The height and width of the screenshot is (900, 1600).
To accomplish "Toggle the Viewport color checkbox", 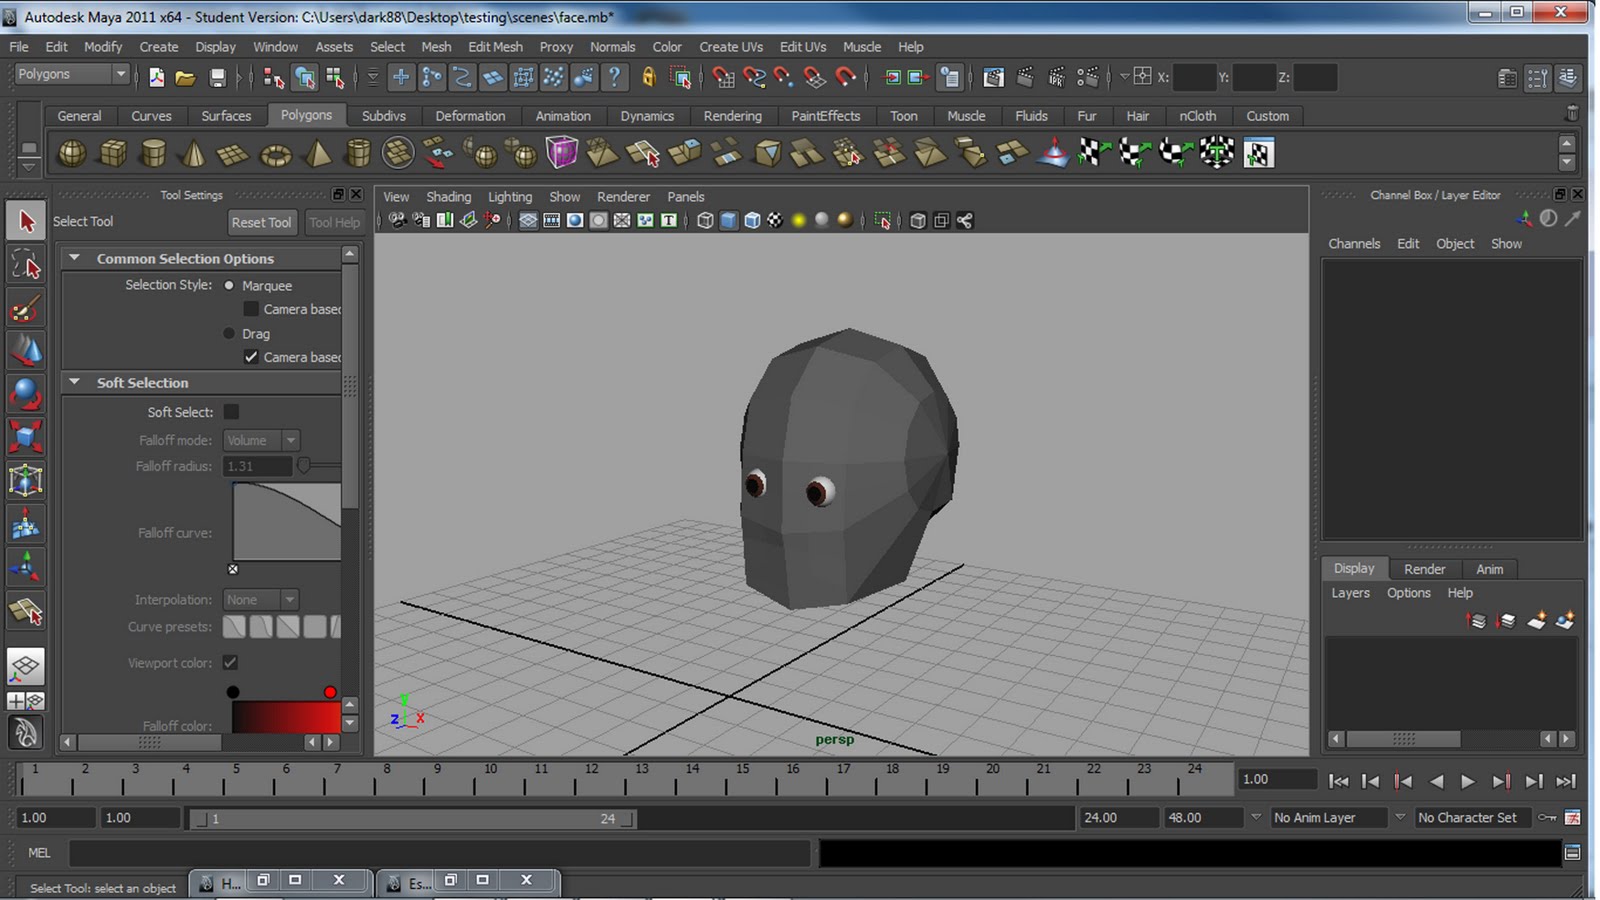I will (230, 663).
